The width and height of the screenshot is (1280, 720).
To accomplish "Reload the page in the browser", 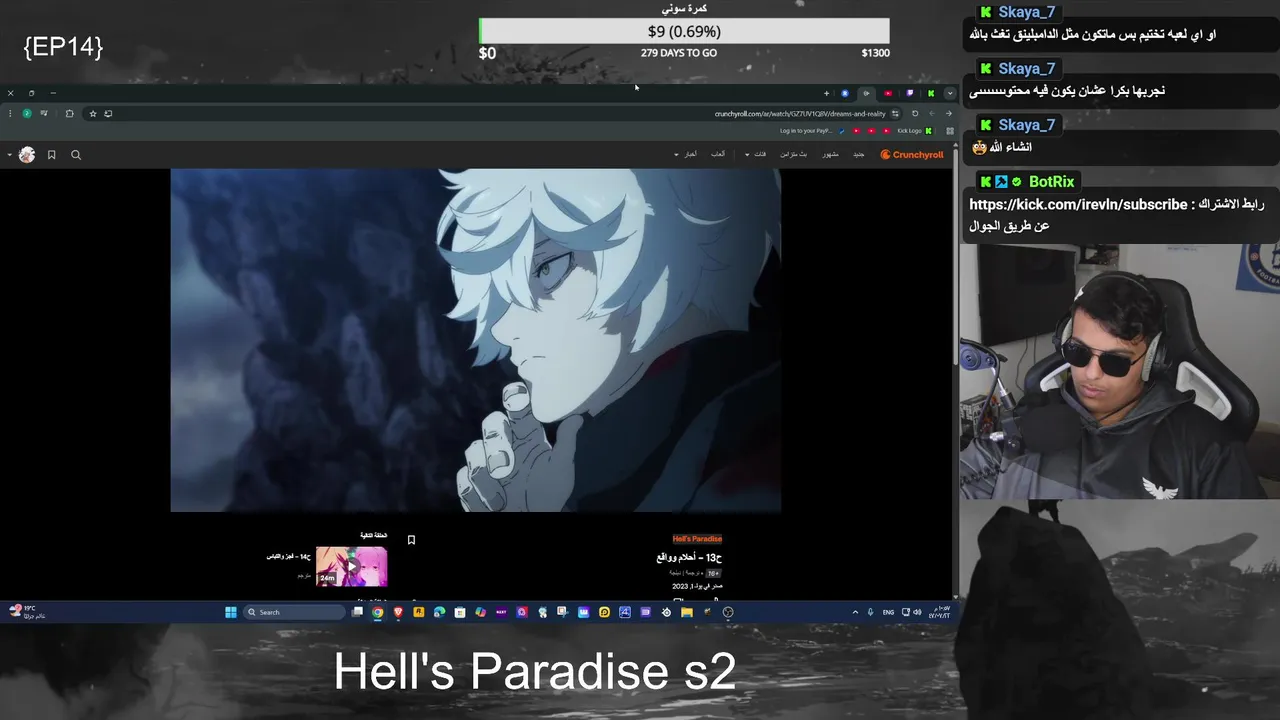I will click(x=915, y=113).
